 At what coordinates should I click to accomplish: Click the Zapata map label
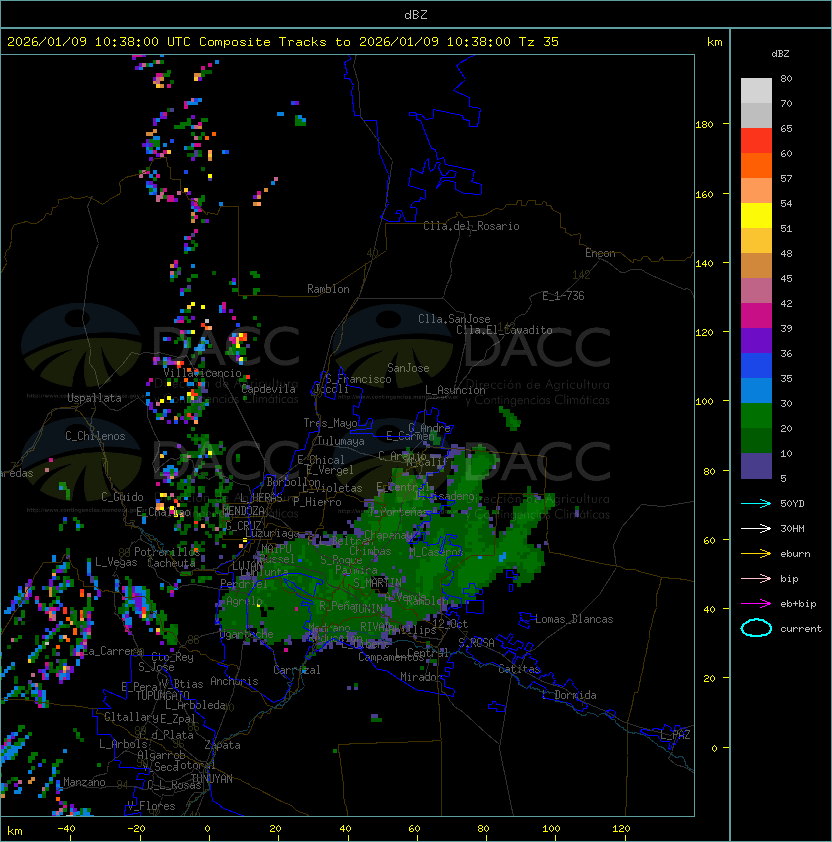point(222,745)
